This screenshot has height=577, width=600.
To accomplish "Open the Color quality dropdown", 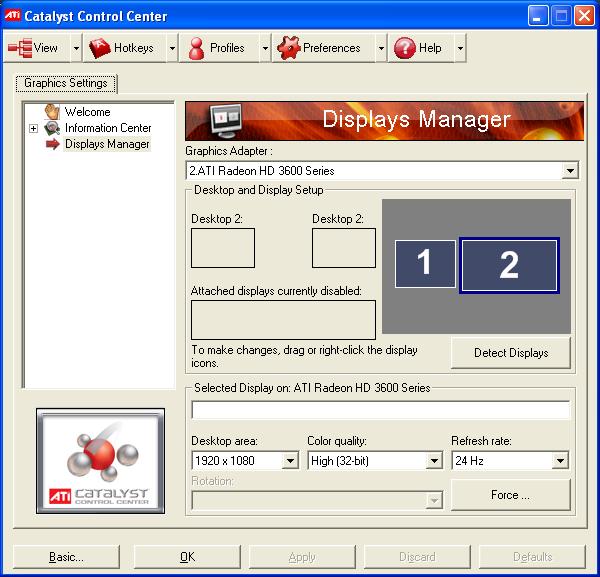I will pyautogui.click(x=434, y=461).
